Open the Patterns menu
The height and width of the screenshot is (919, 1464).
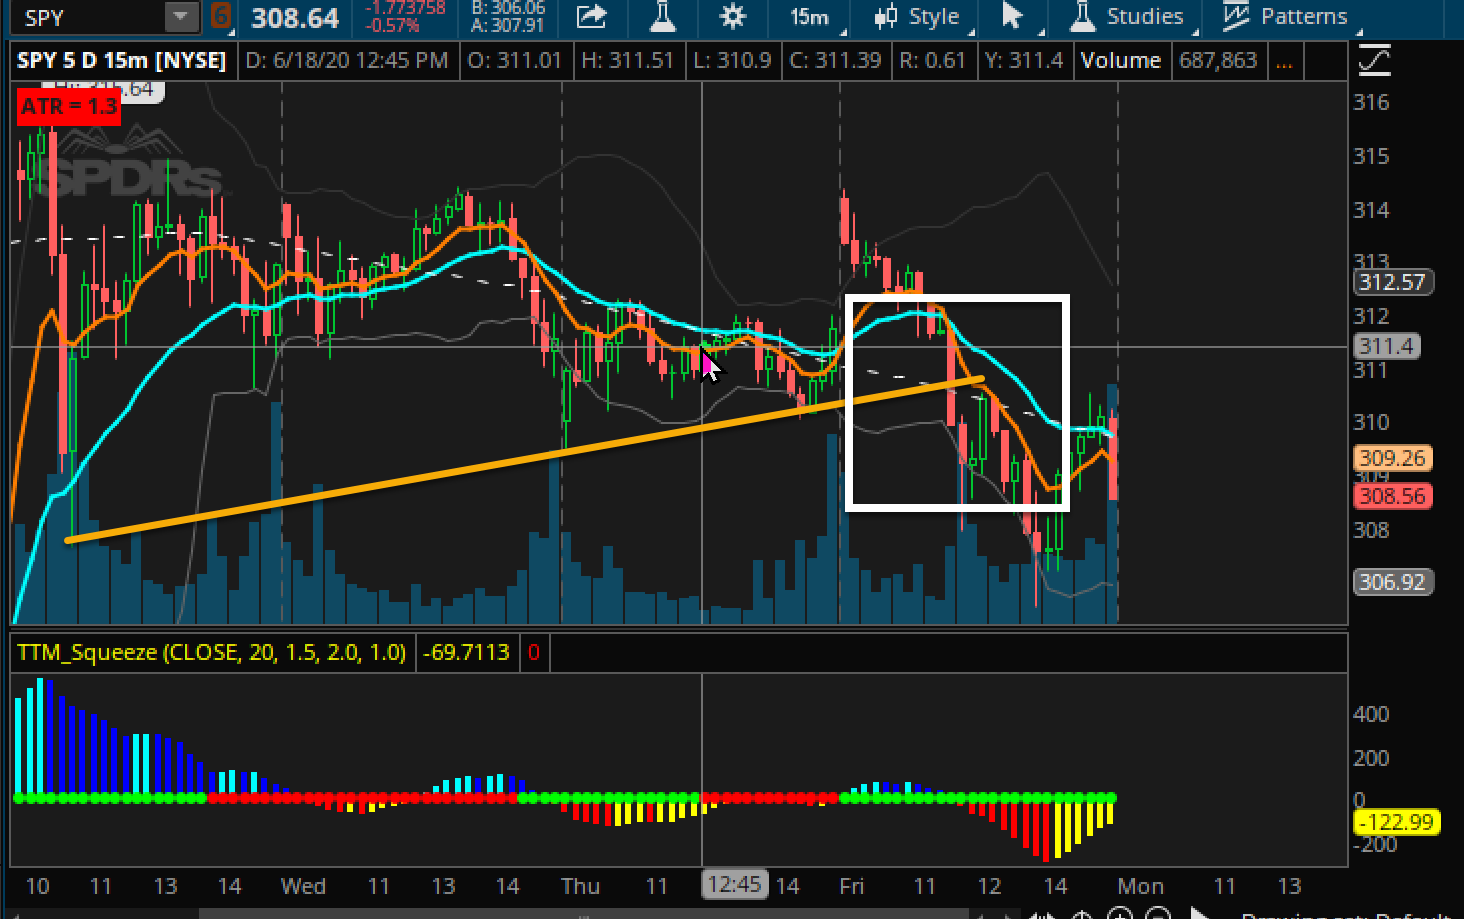pos(1286,16)
